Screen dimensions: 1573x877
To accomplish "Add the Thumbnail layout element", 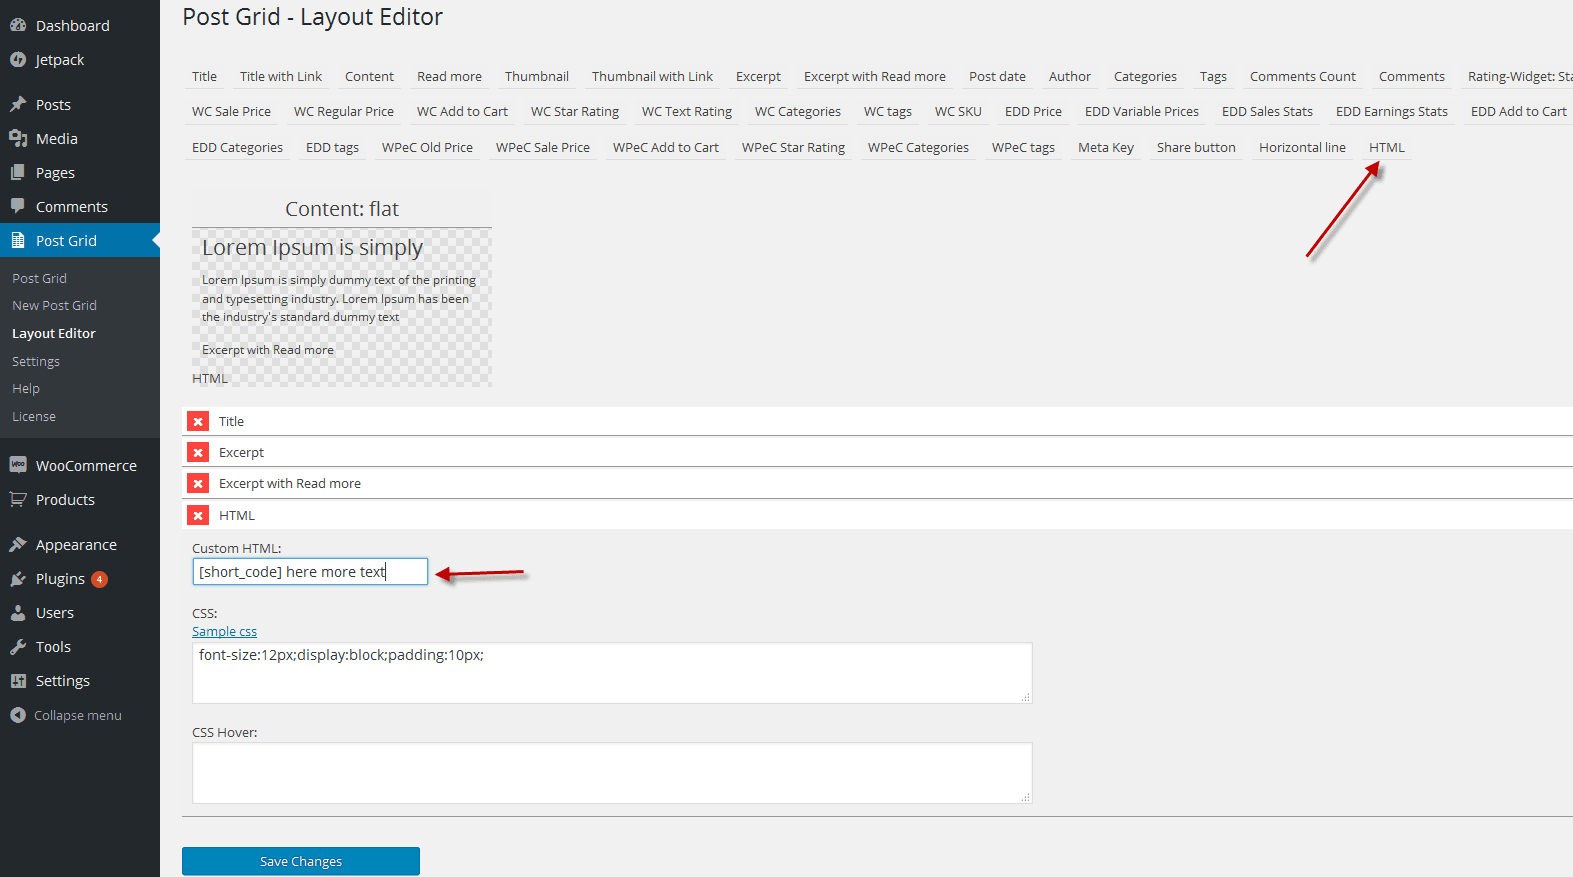I will pyautogui.click(x=537, y=77).
